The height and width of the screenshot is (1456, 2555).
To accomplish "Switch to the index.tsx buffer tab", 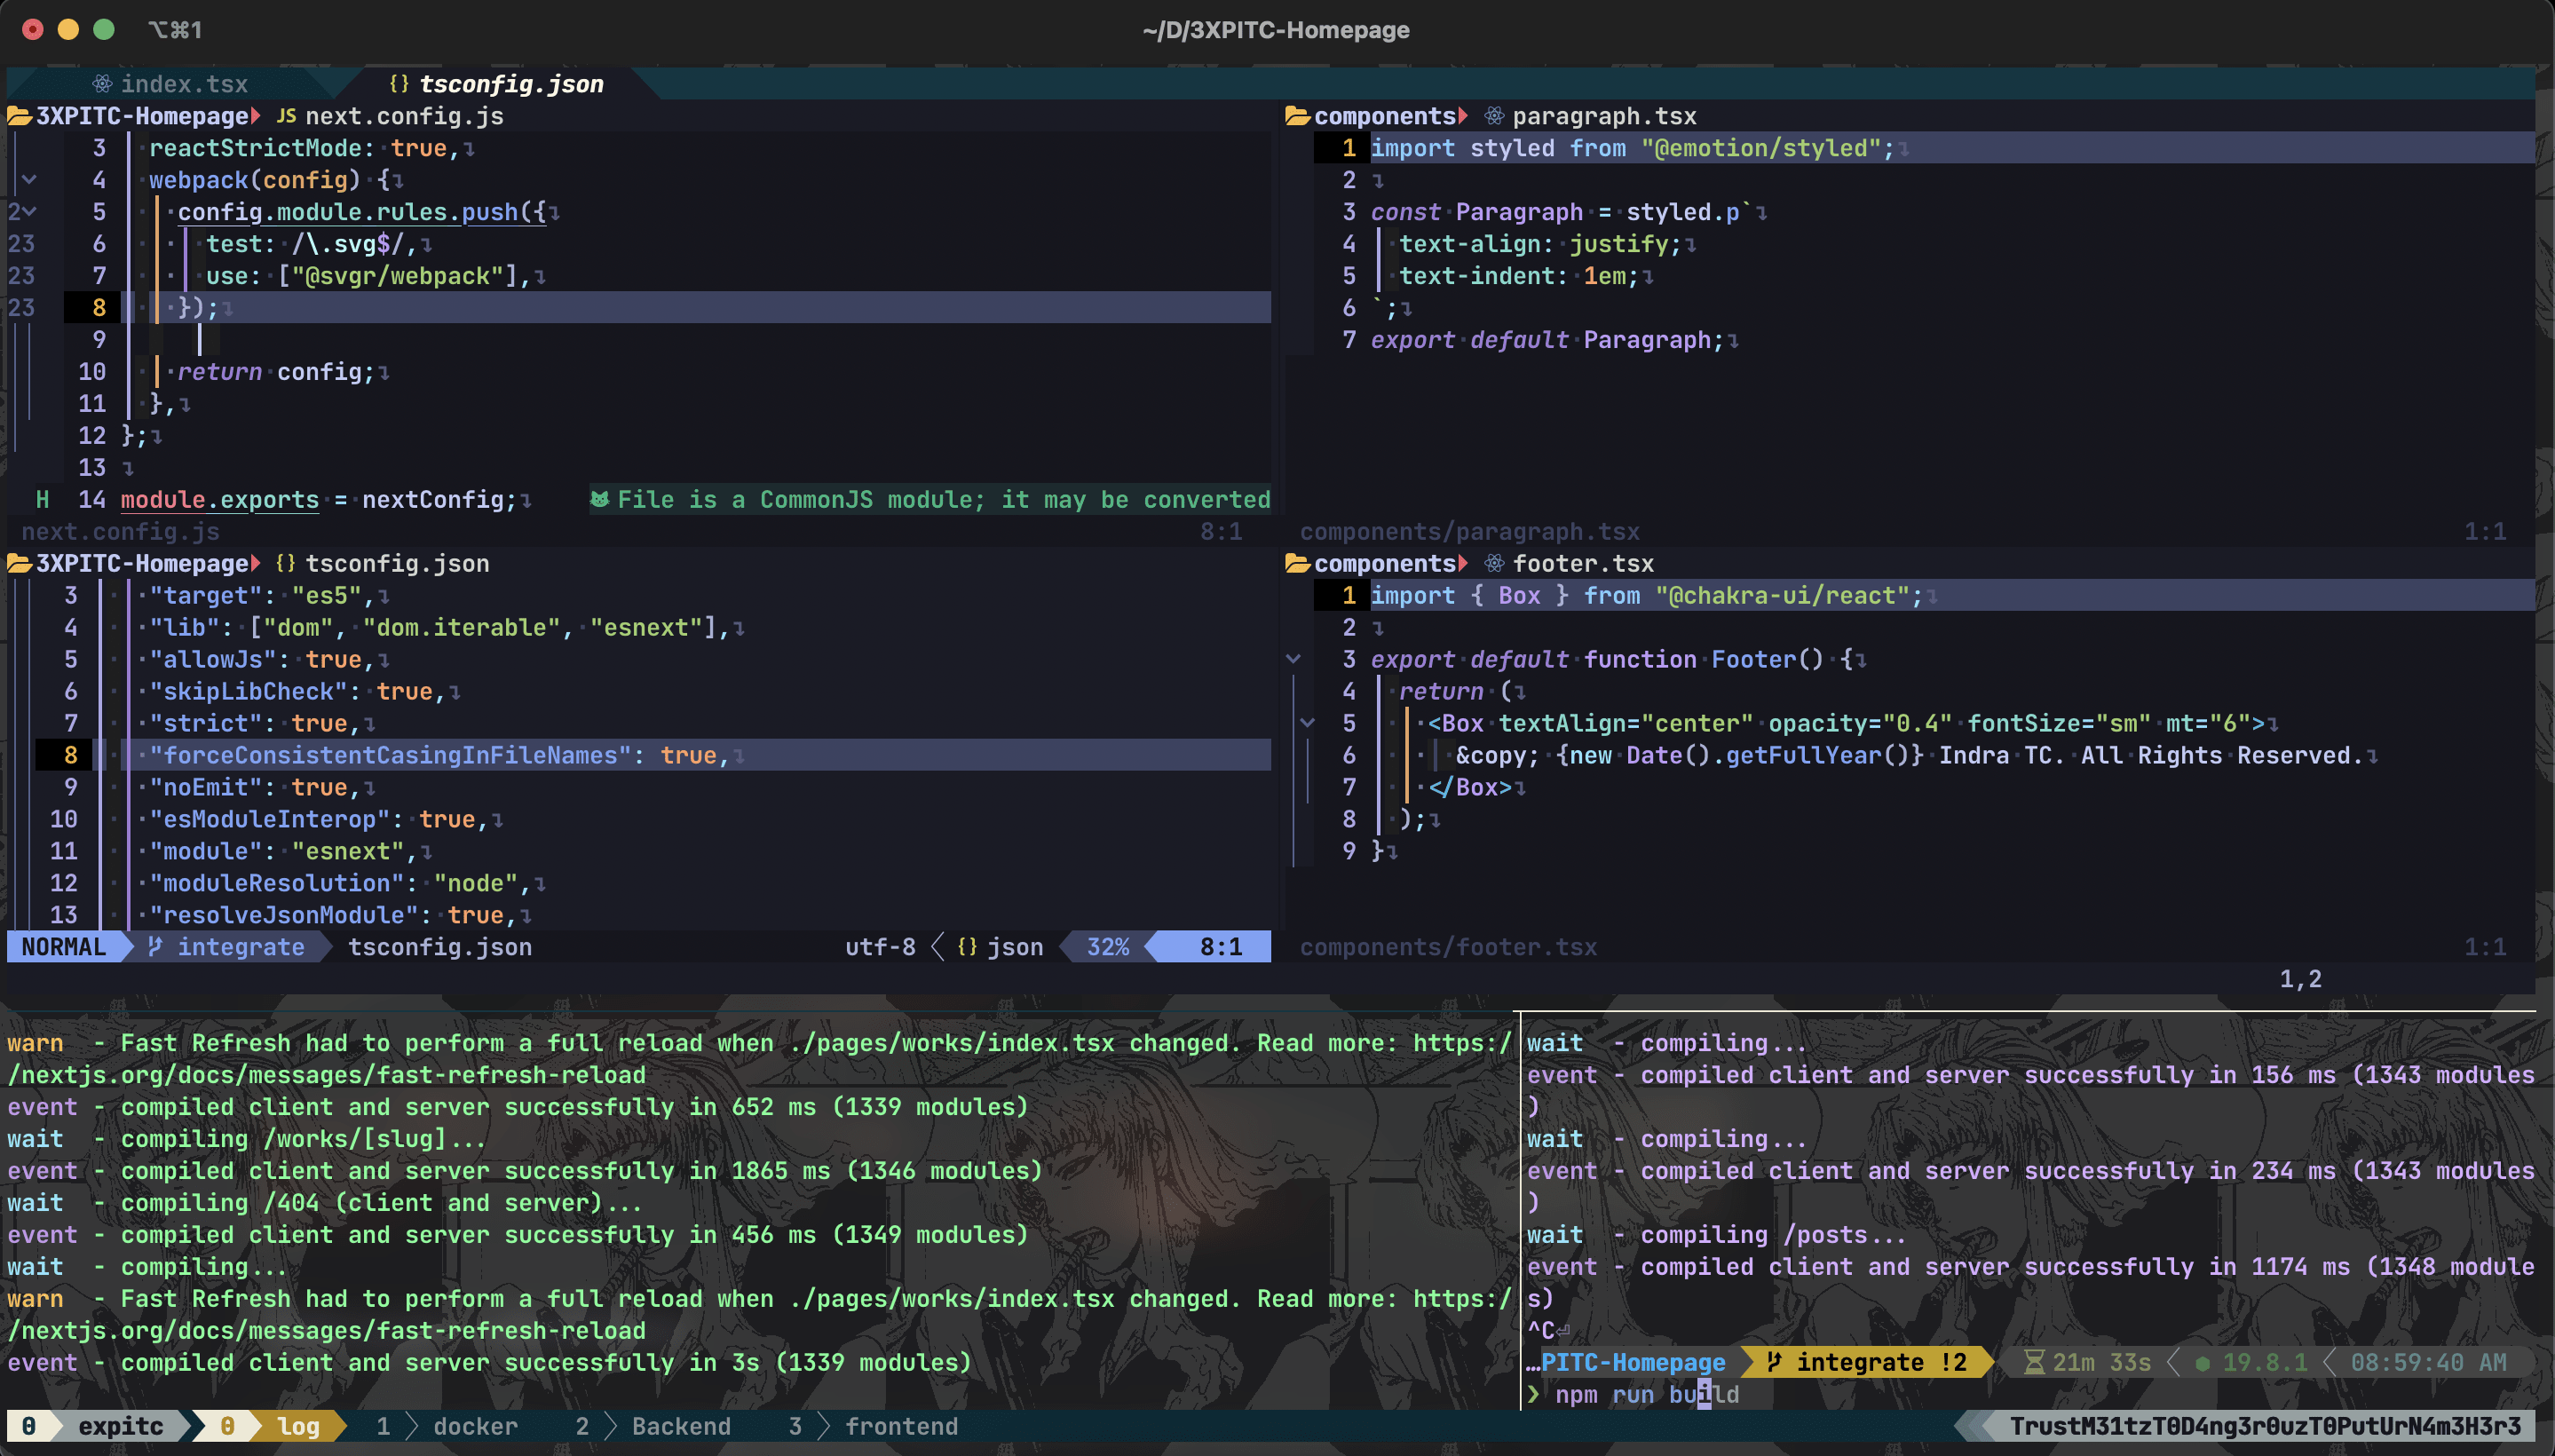I will [x=184, y=84].
